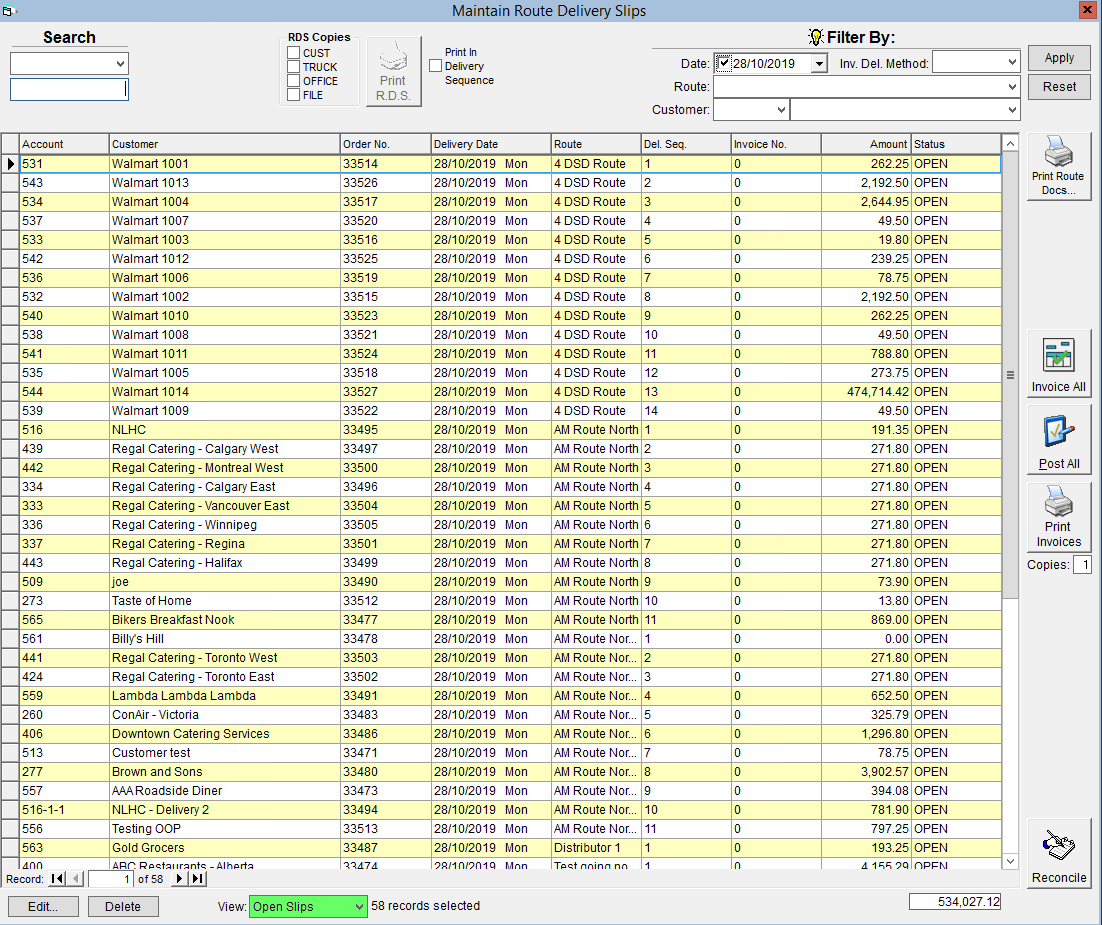Sort by the Amount column header
Screen dimensions: 1102x925
coord(867,144)
